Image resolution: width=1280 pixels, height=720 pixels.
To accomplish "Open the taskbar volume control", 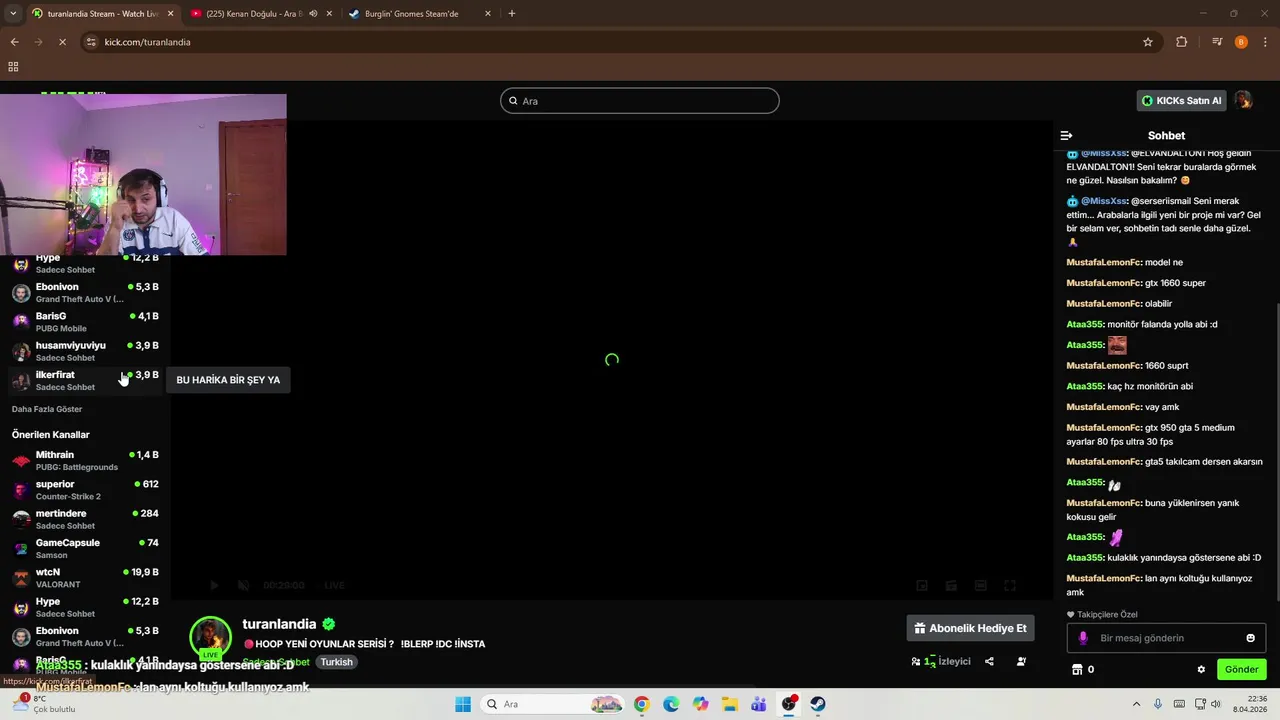I will click(x=1215, y=704).
